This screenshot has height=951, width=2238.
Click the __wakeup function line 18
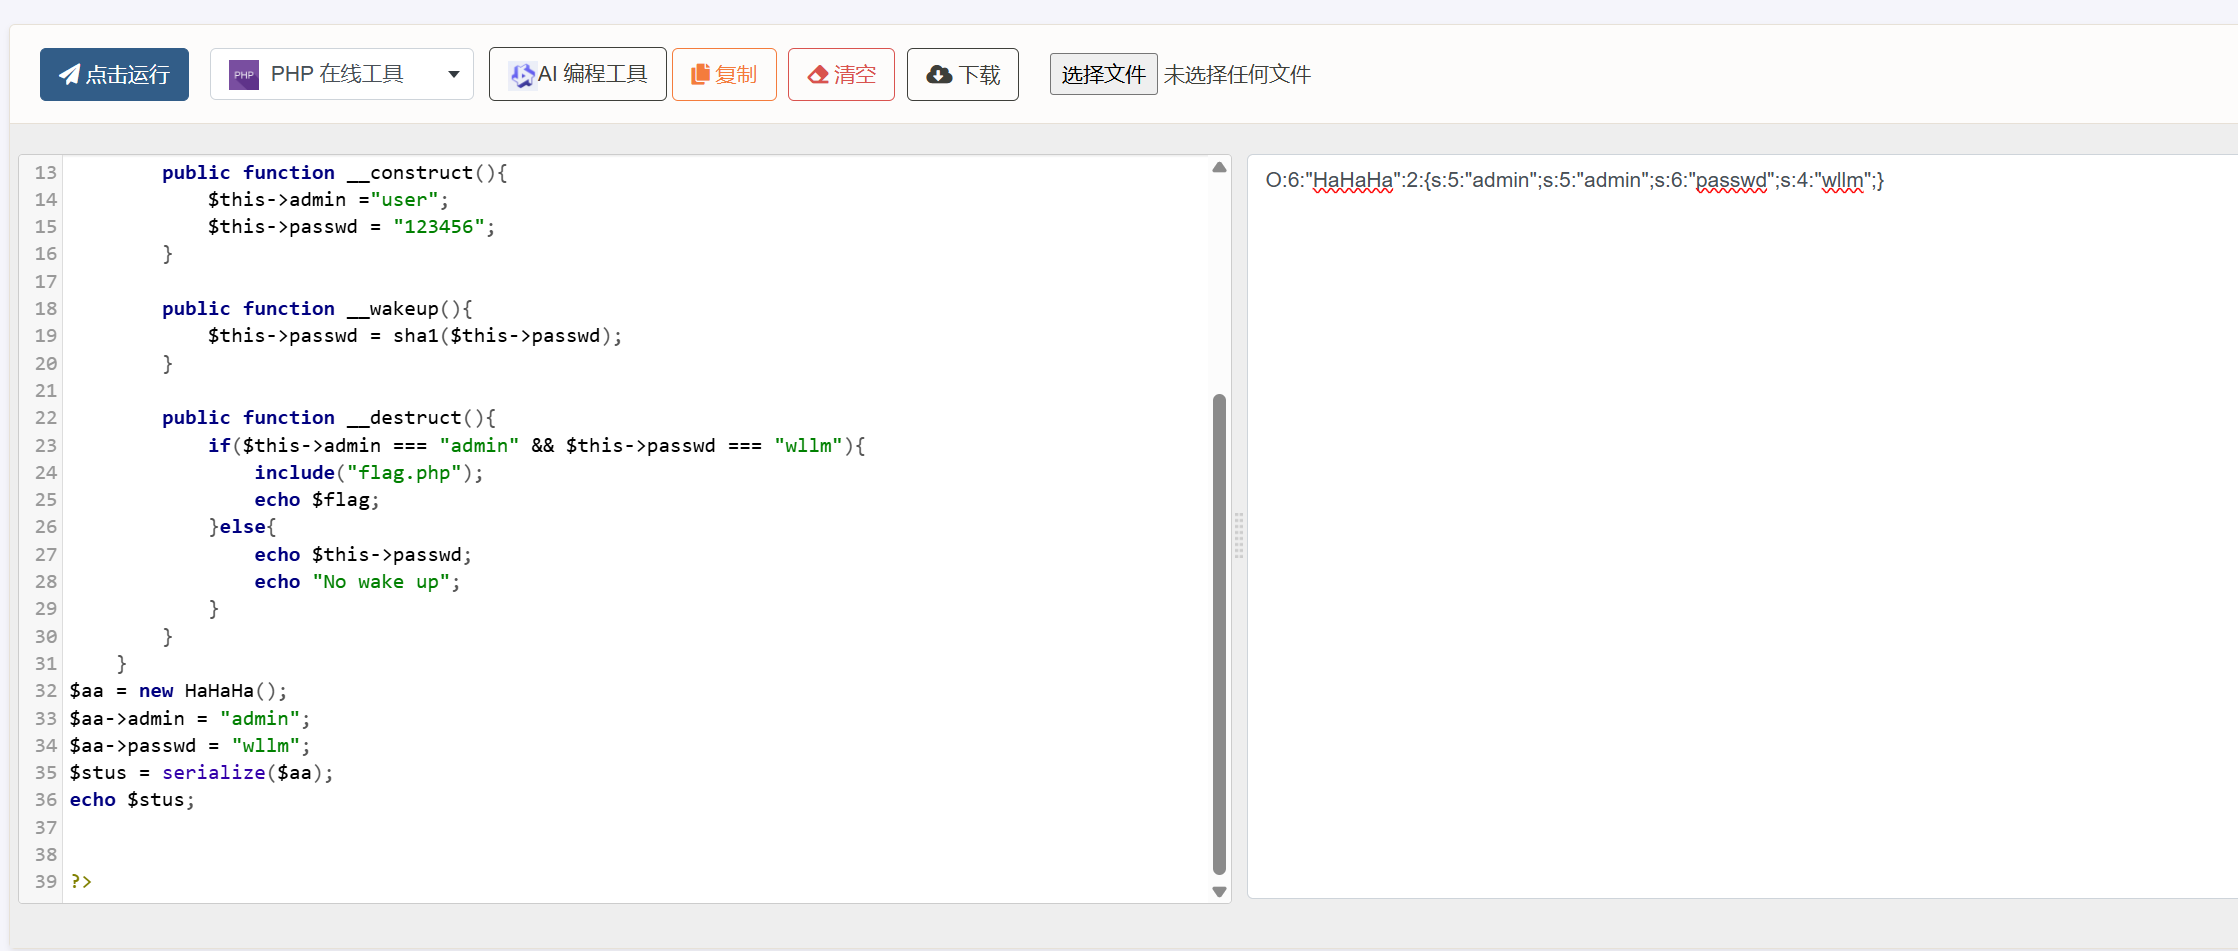[317, 308]
